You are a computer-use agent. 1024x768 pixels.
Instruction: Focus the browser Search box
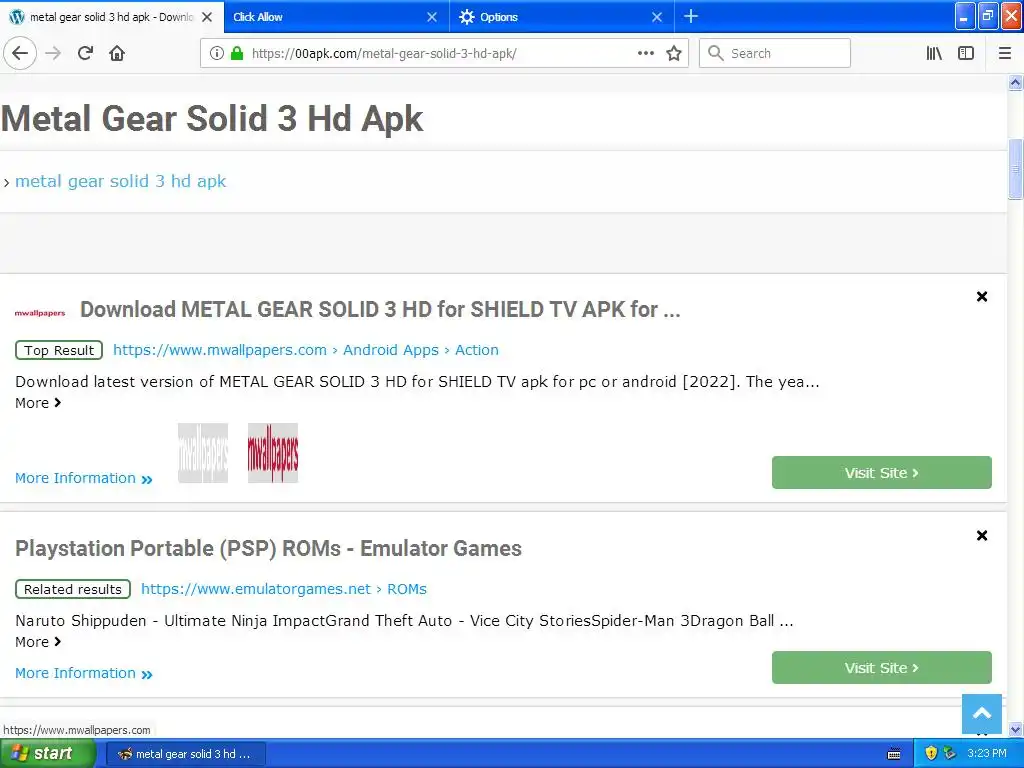click(x=775, y=54)
